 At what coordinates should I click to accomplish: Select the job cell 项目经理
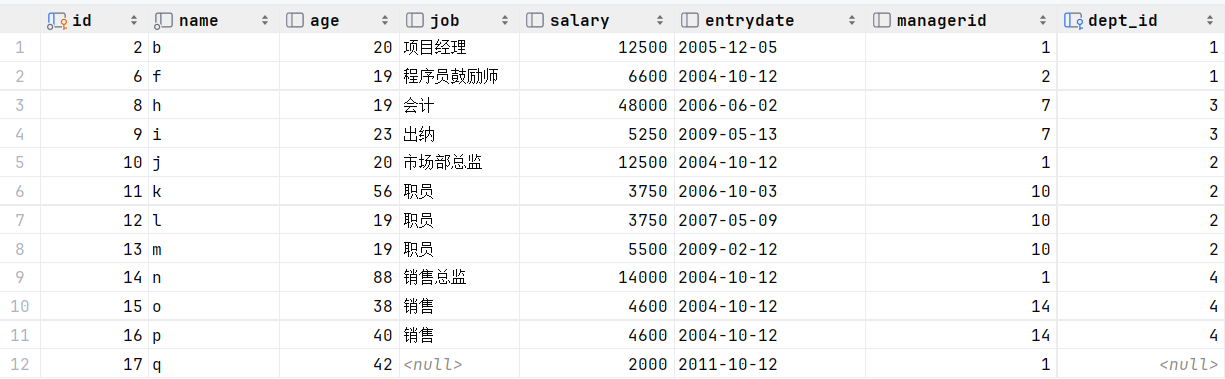[x=459, y=47]
